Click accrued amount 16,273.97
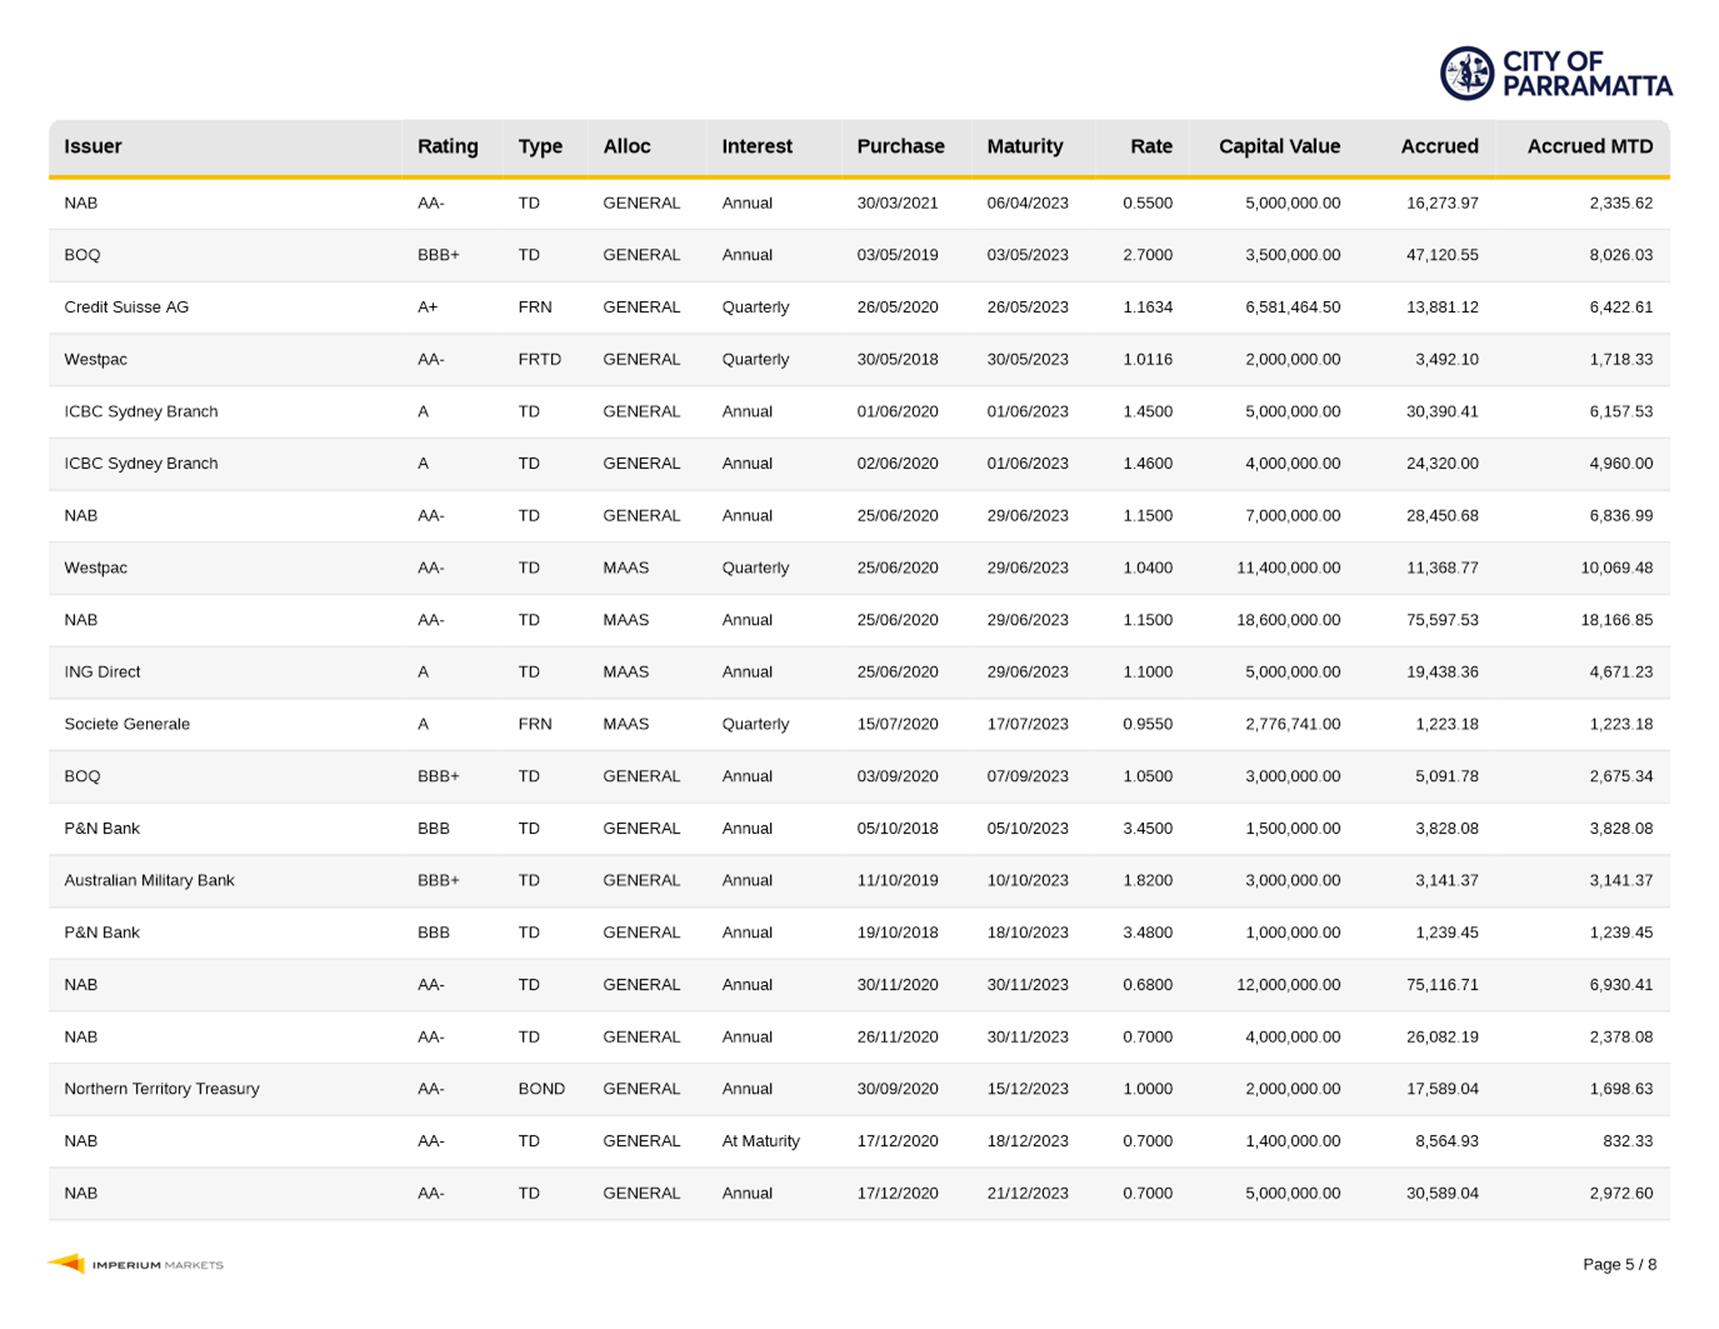Screen dimensions: 1719x1329 pyautogui.click(x=1442, y=203)
